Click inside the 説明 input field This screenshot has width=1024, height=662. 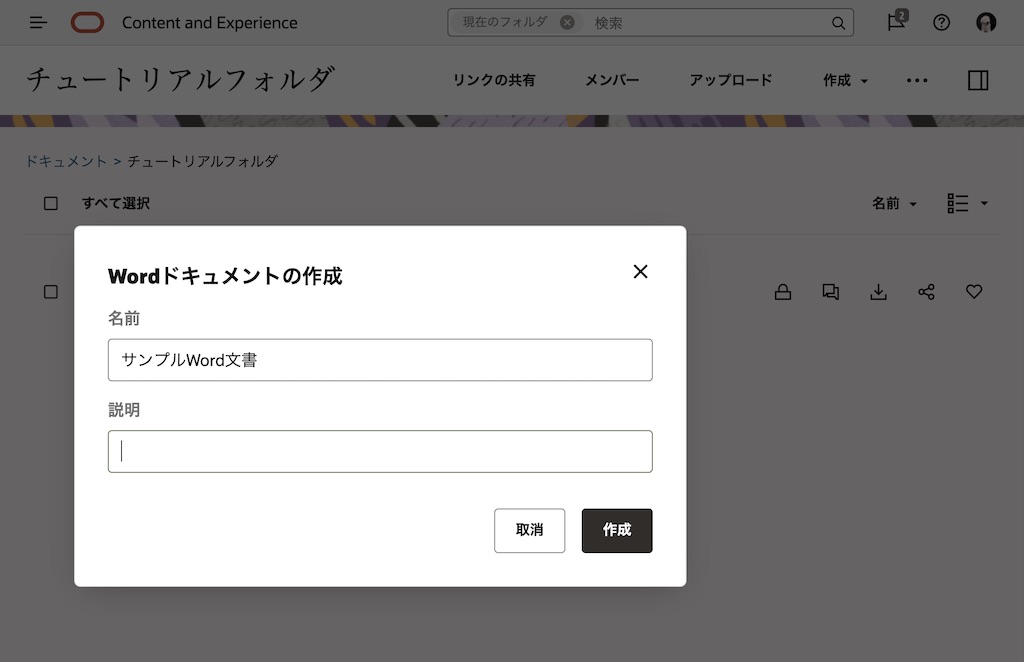(x=380, y=451)
